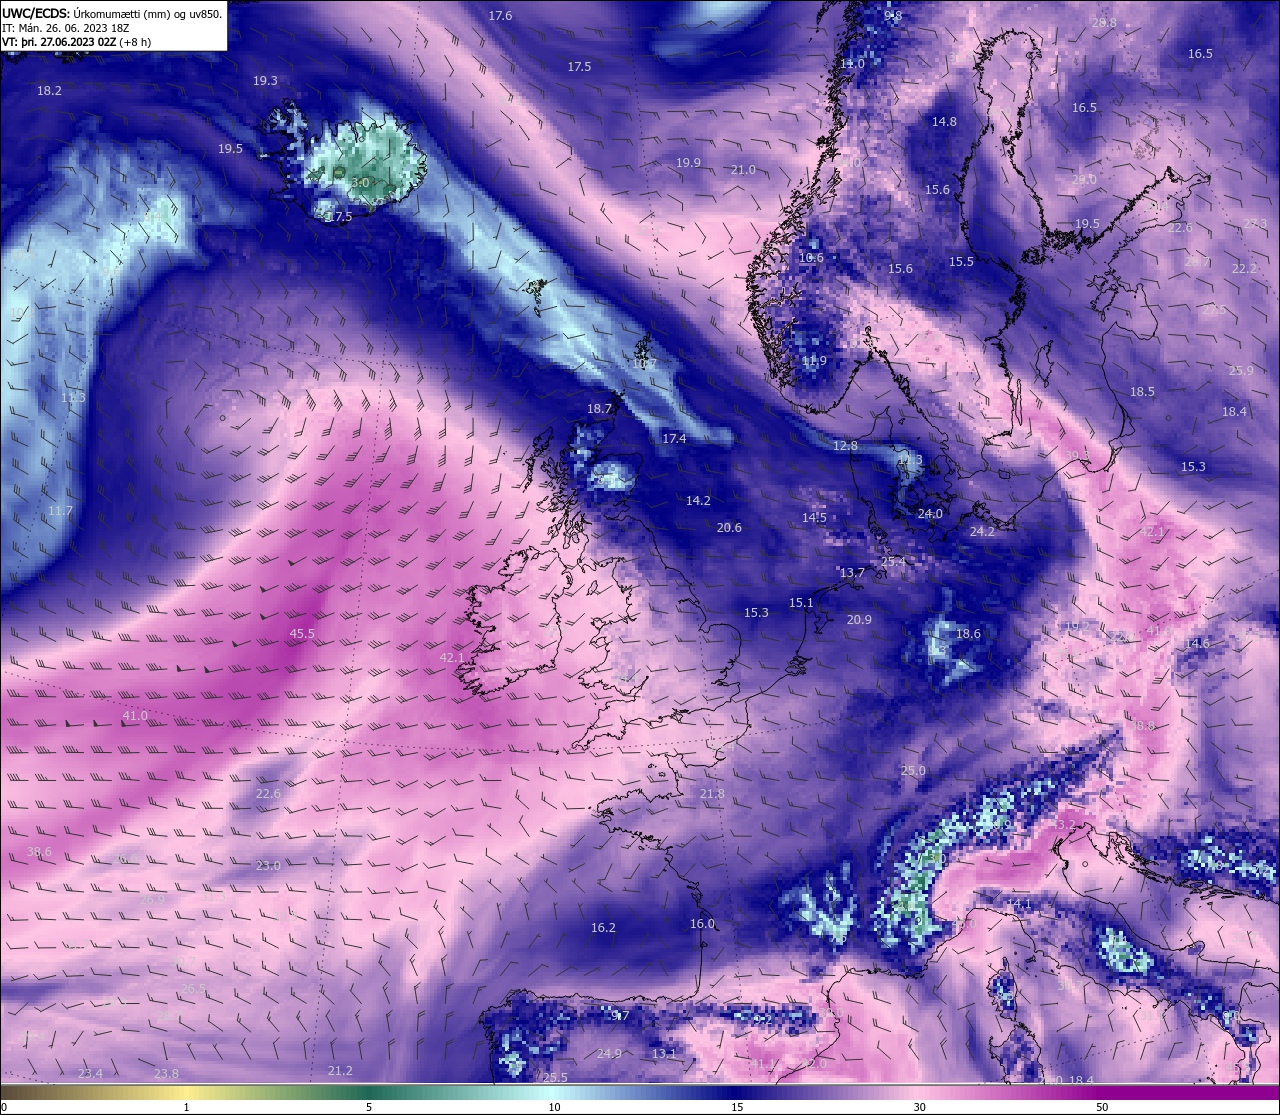Viewport: 1280px width, 1115px height.
Task: Select the color scale tick label 50
Action: tap(1102, 1108)
